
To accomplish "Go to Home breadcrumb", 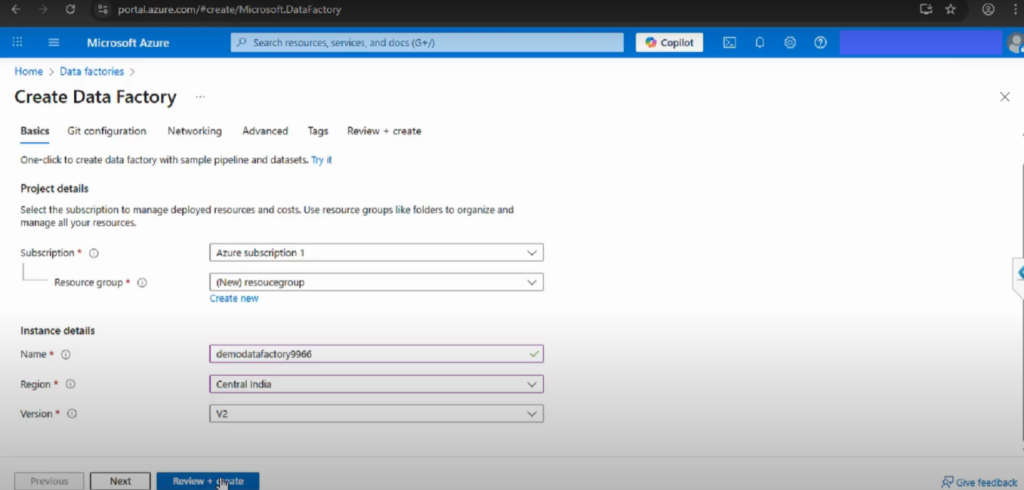I will tap(29, 71).
